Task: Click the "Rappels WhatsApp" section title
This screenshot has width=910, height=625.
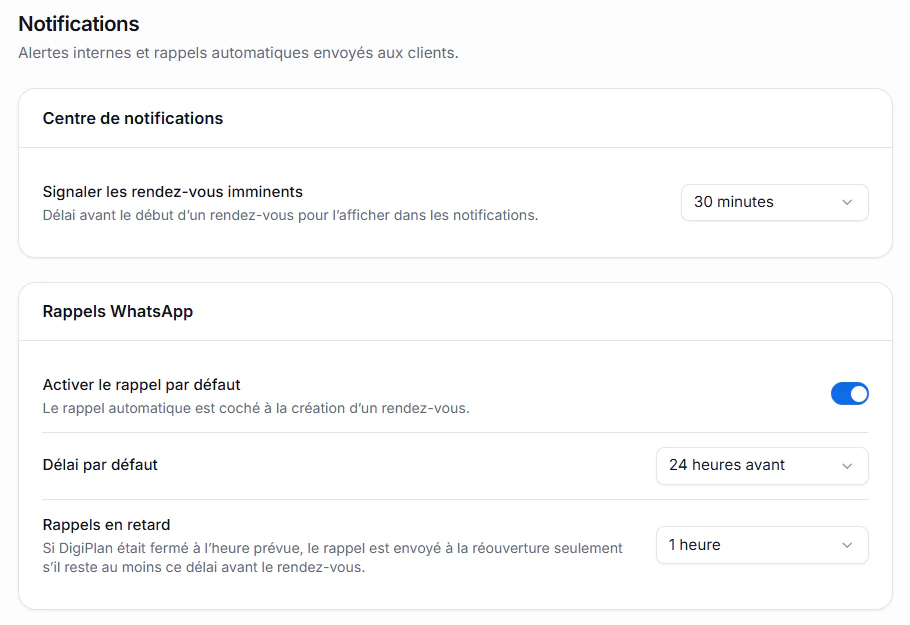Action: point(118,312)
